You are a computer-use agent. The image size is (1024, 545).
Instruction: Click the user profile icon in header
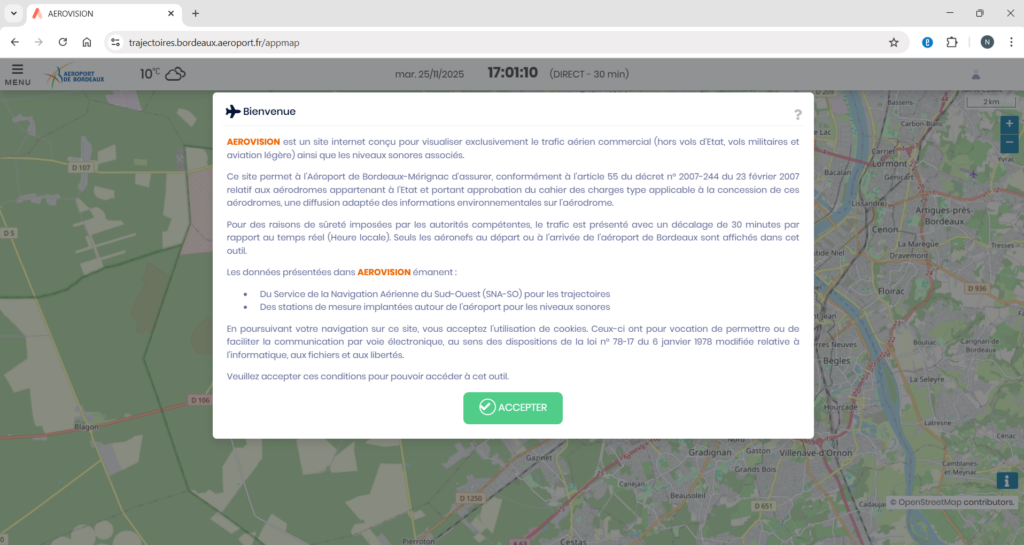click(x=975, y=75)
